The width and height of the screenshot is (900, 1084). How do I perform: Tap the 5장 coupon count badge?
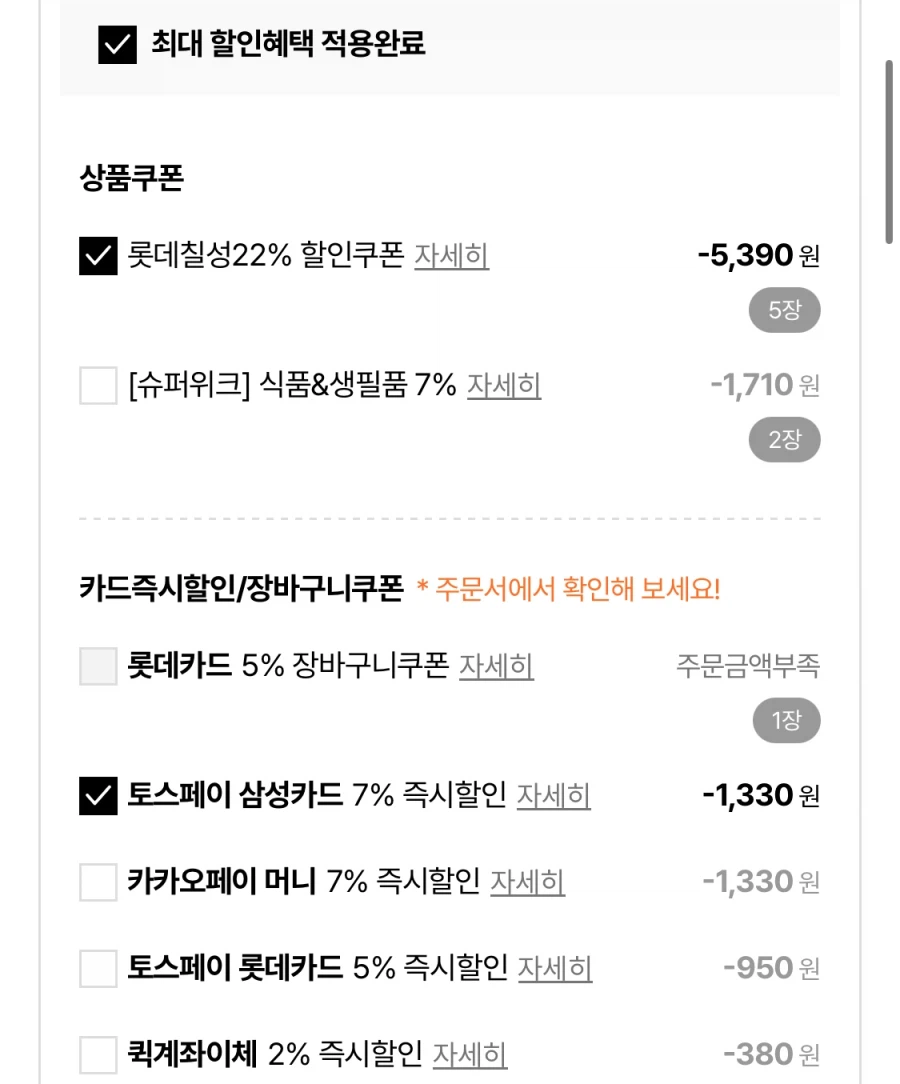pyautogui.click(x=785, y=311)
